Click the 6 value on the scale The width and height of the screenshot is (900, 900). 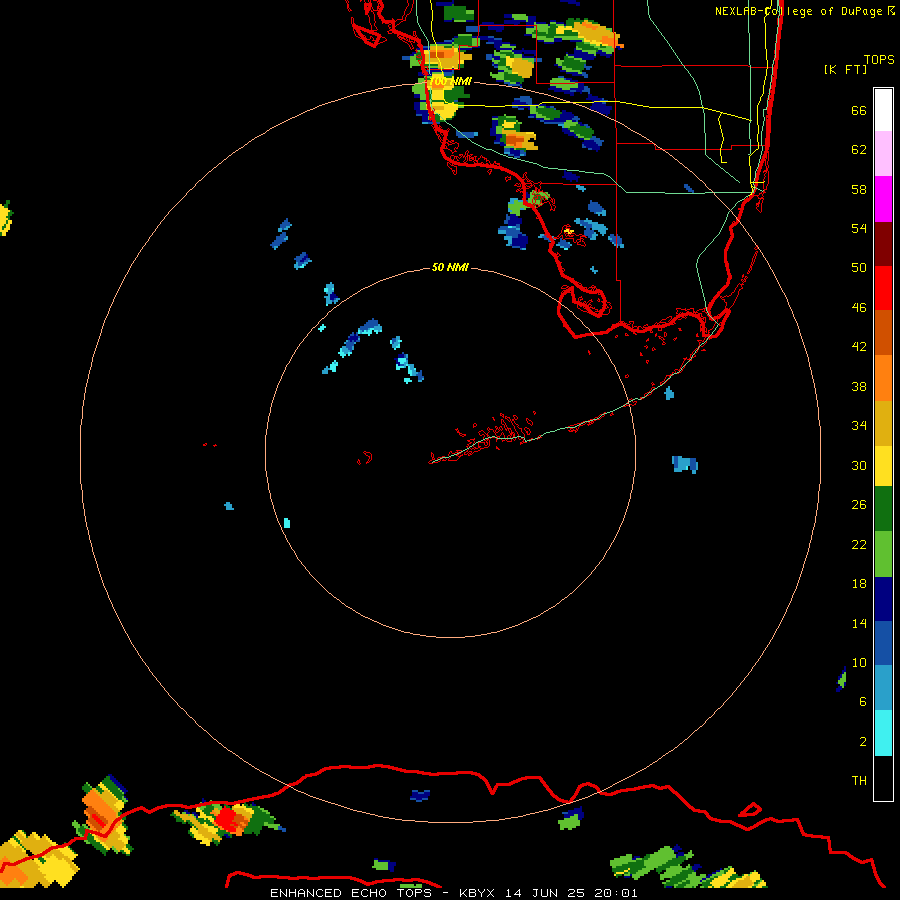(863, 702)
